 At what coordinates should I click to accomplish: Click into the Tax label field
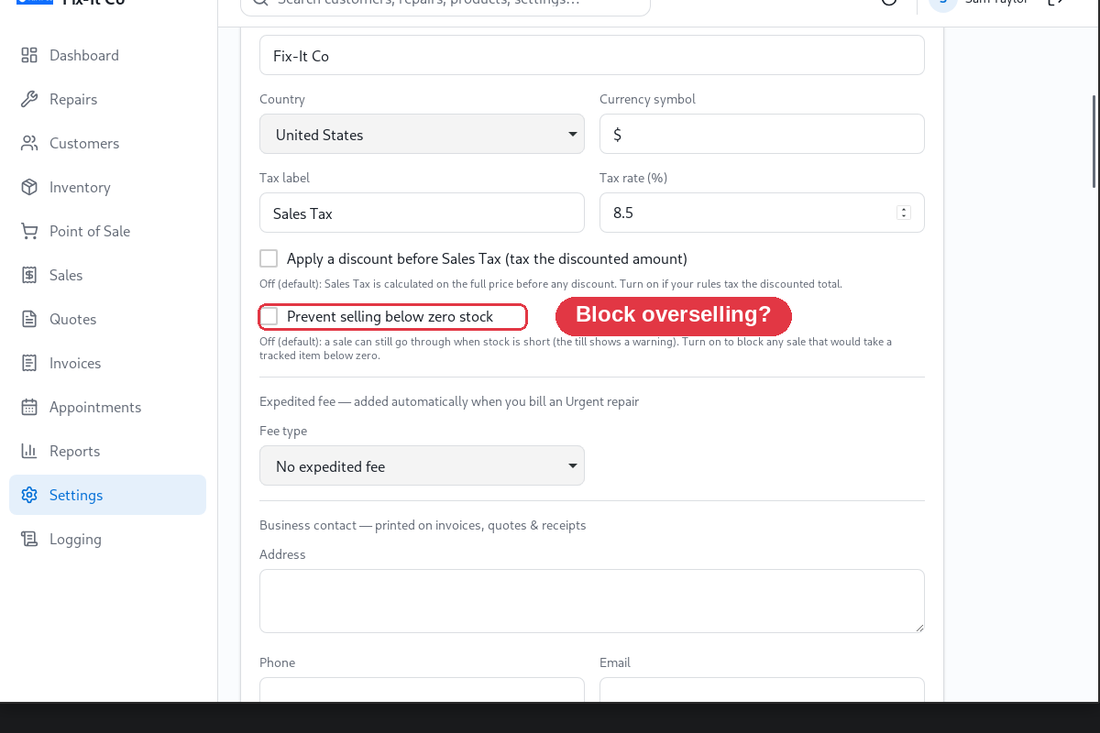tap(422, 213)
